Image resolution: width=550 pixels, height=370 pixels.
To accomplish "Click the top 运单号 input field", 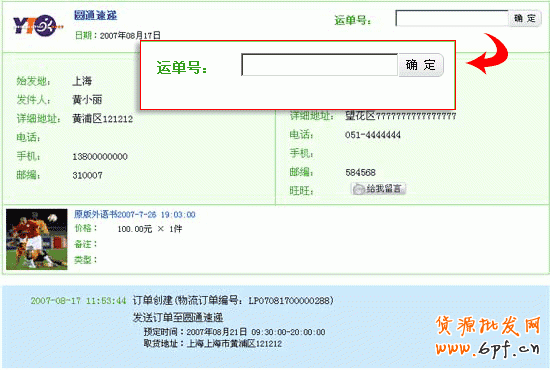I will point(452,18).
